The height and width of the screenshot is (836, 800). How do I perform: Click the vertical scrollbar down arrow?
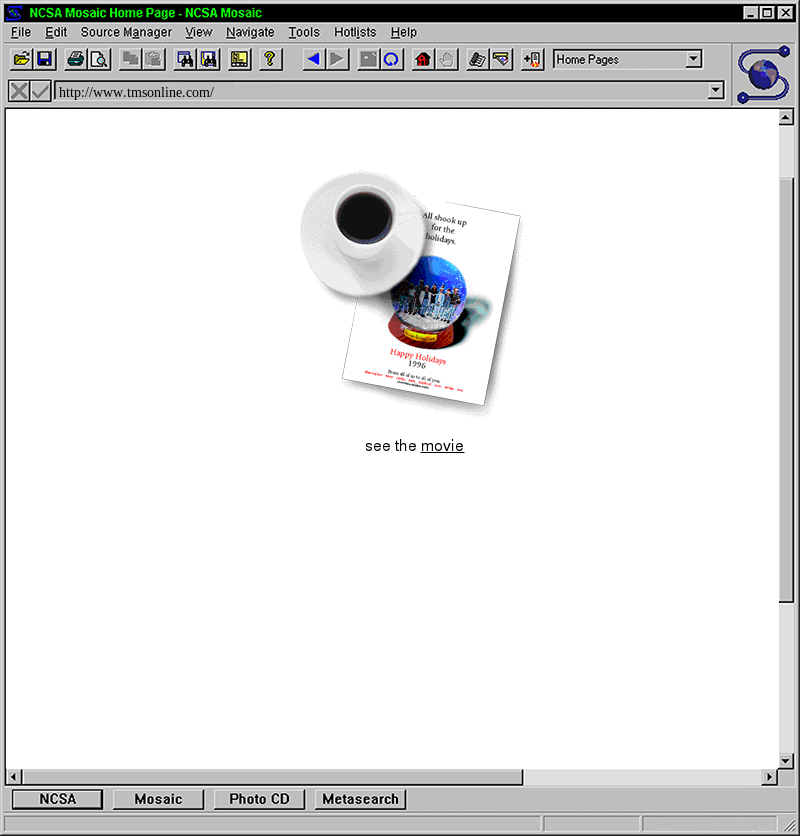[x=786, y=761]
